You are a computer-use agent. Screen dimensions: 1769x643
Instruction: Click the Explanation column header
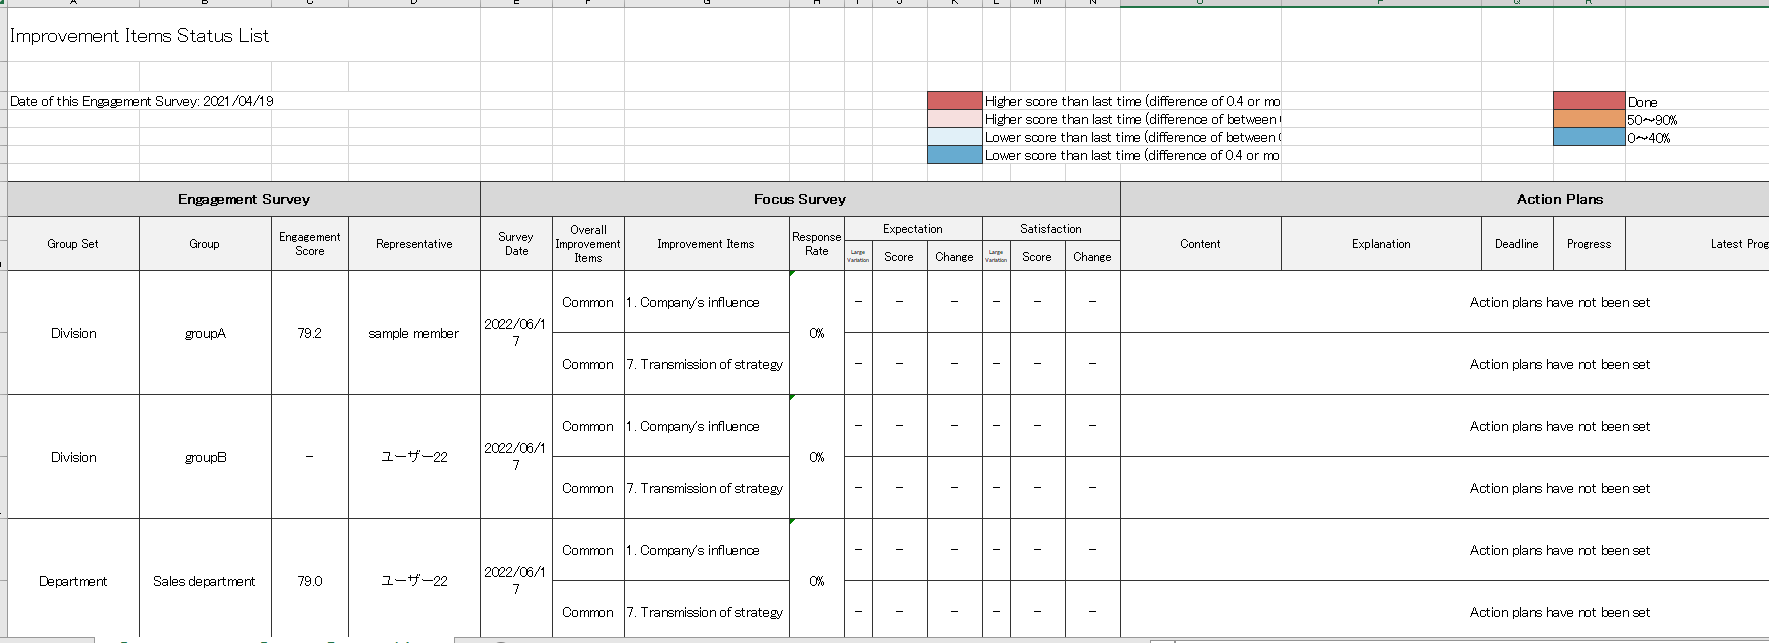tap(1380, 244)
